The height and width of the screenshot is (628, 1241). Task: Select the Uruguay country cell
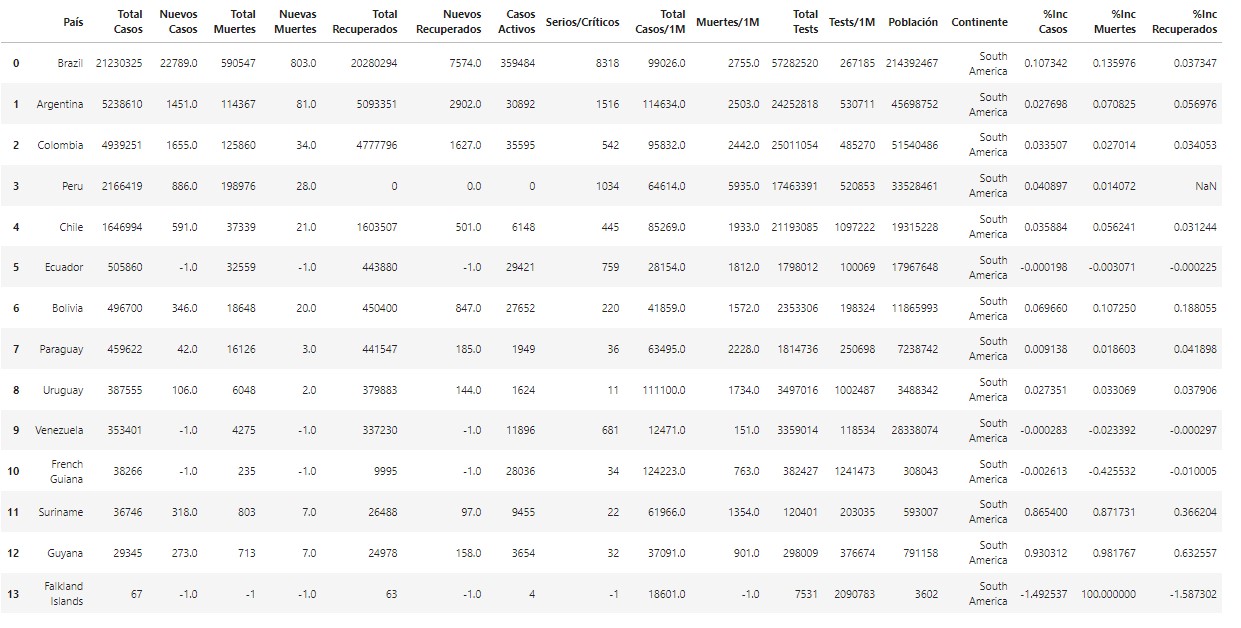point(64,390)
